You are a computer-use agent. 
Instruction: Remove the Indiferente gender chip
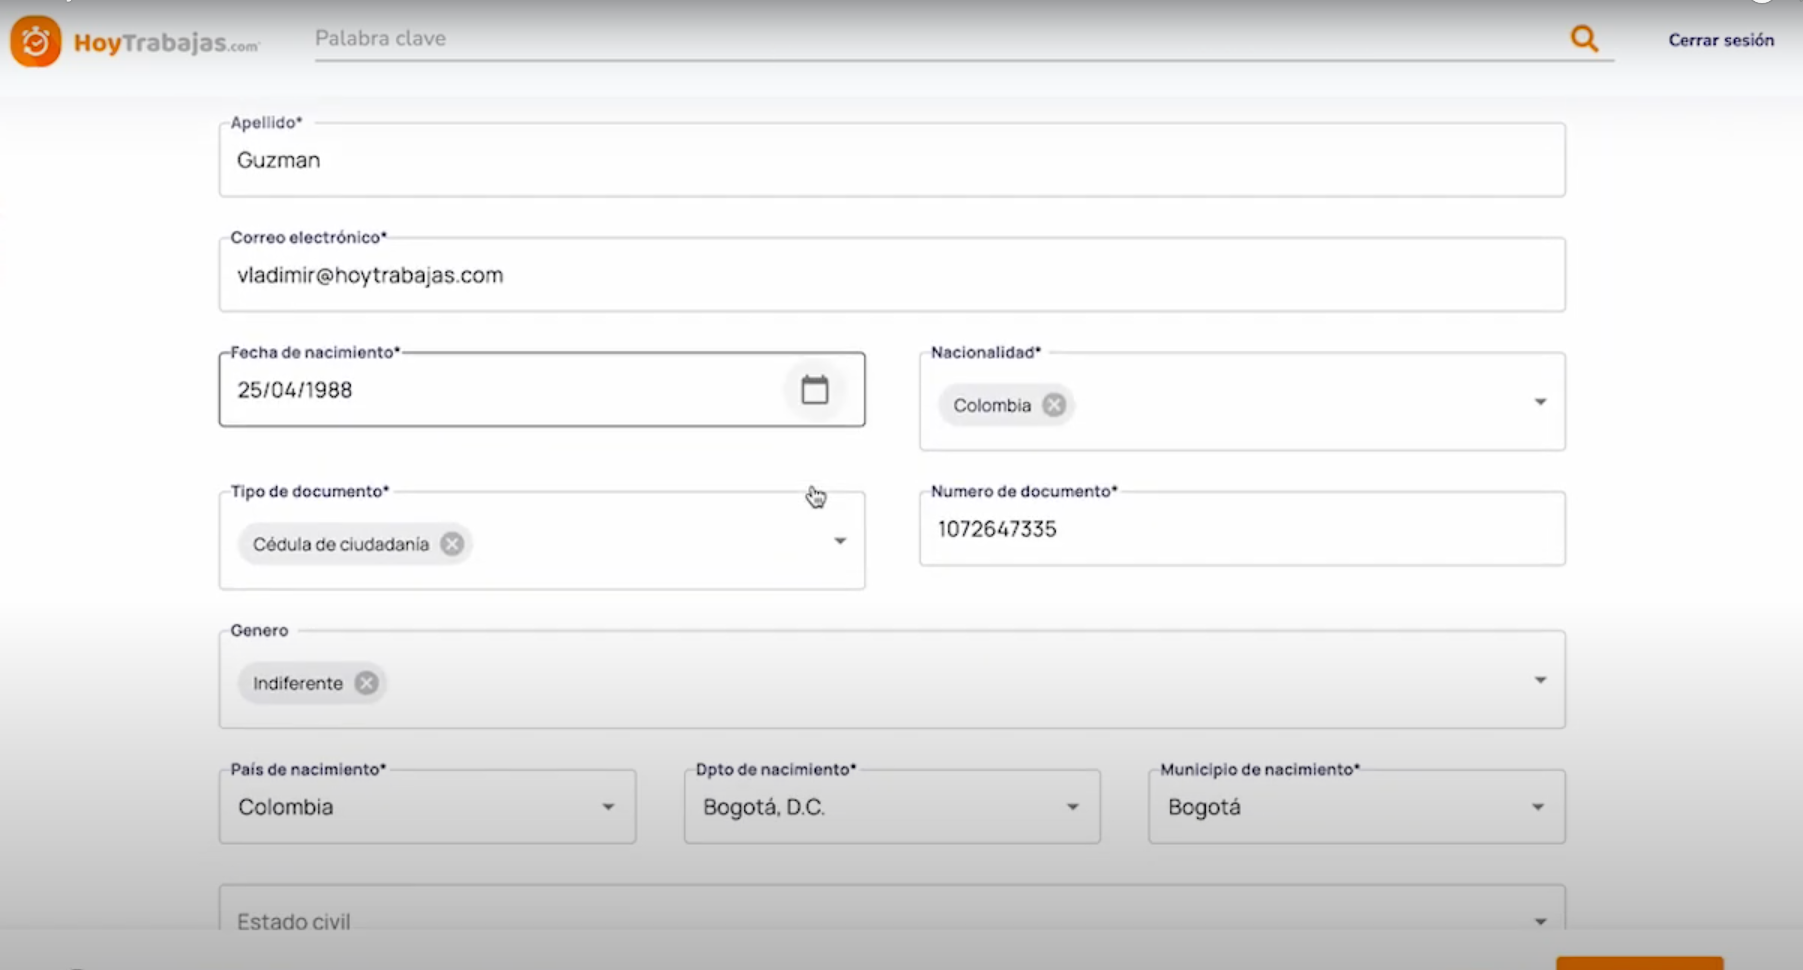coord(367,683)
